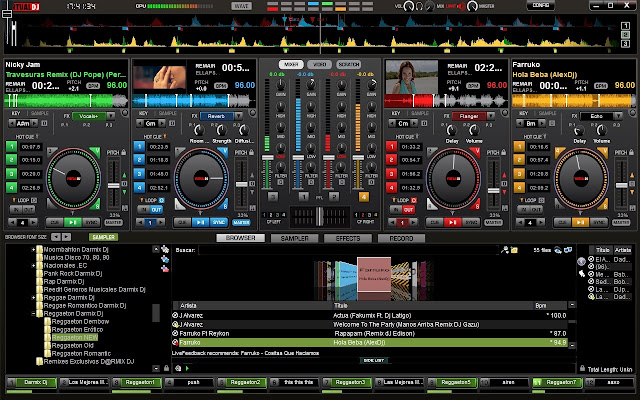This screenshot has width=640, height=400.
Task: Click the search options icon next to Buscar
Action: click(505, 250)
